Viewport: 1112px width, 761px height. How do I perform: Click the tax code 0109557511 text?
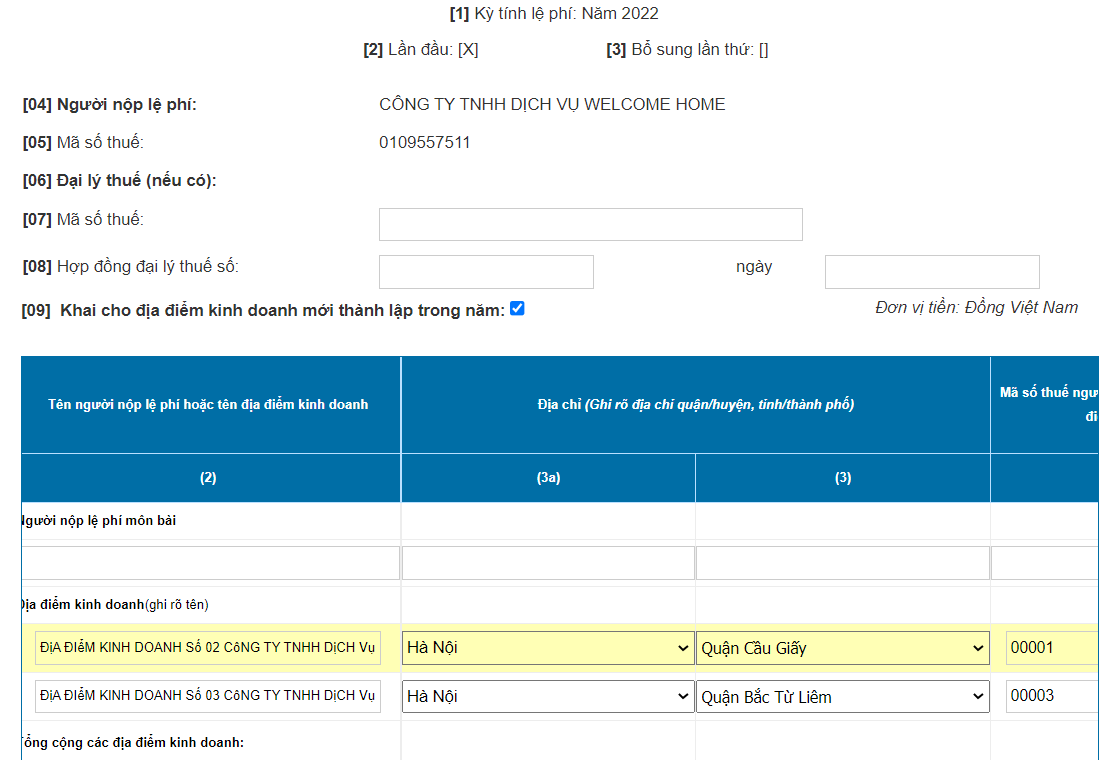tap(424, 143)
